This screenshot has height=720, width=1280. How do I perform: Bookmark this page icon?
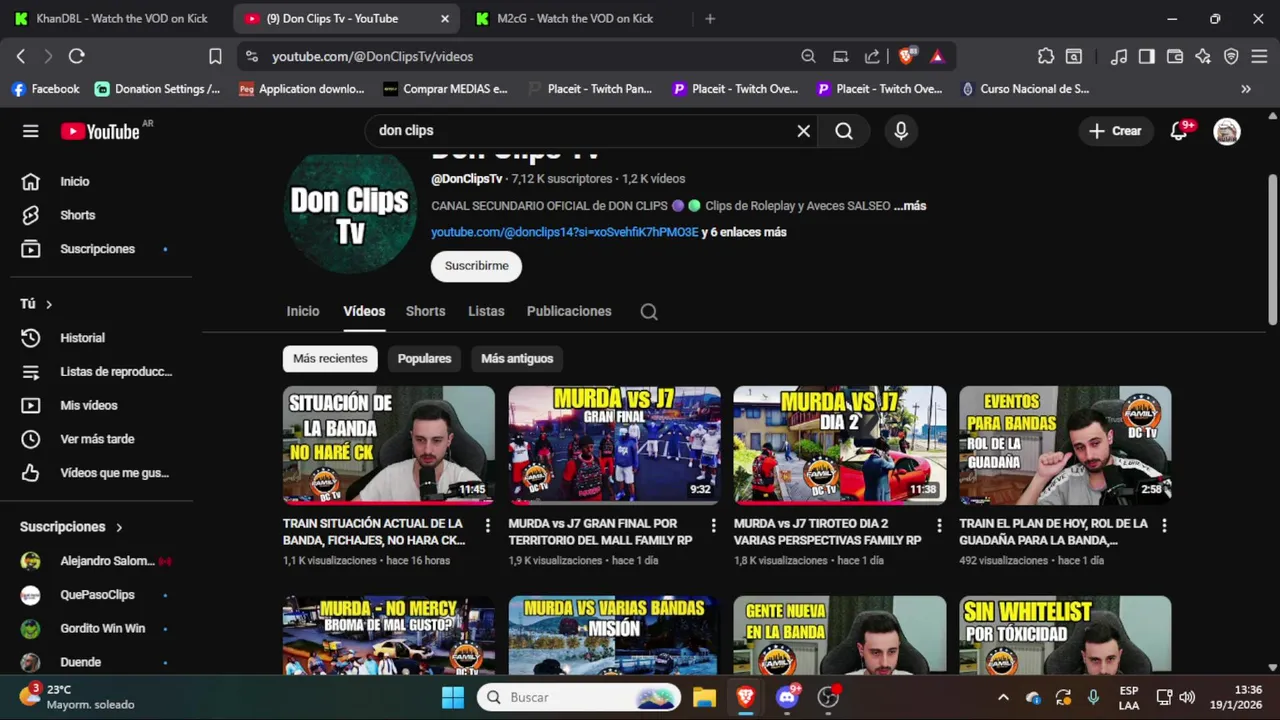point(215,57)
